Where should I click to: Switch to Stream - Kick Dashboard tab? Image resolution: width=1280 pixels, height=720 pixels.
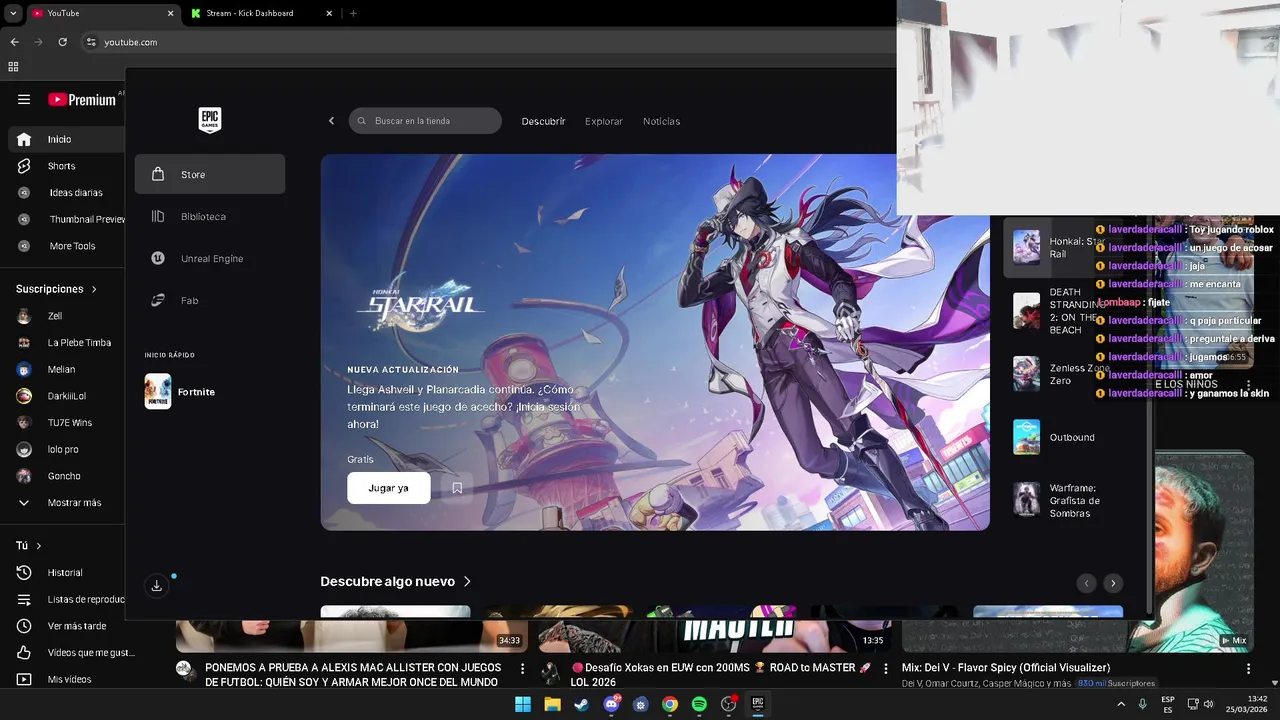263,13
